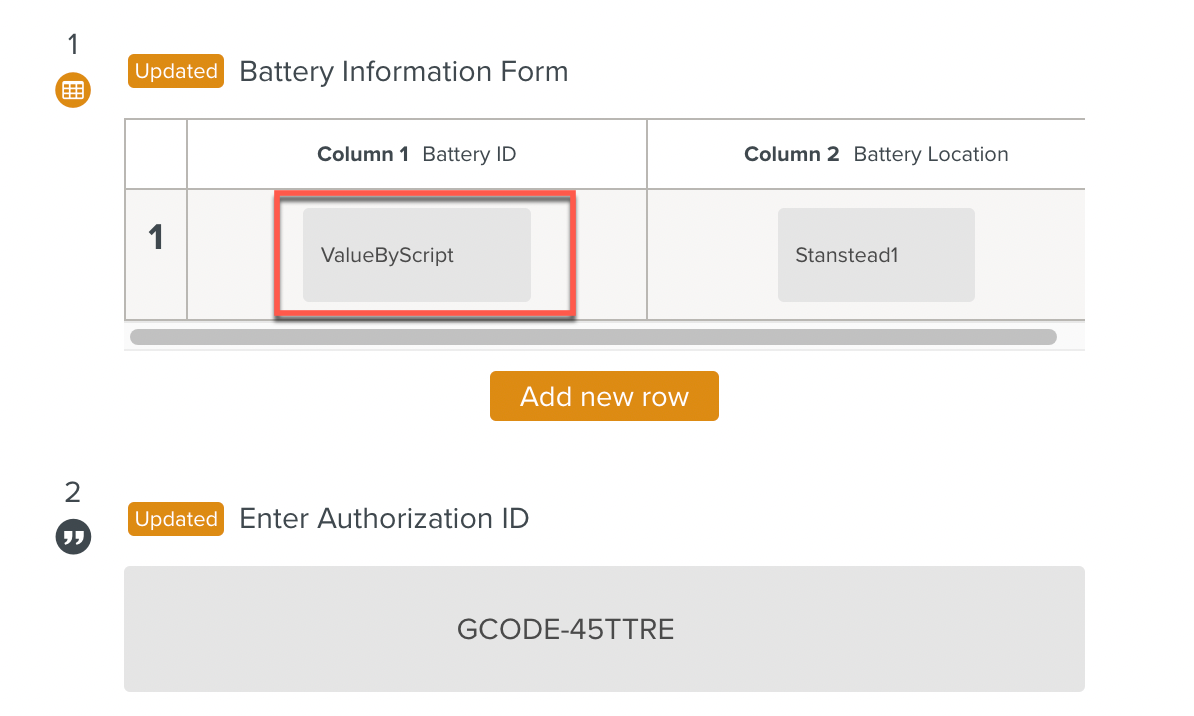The width and height of the screenshot is (1194, 716).
Task: Click the Battery ID header text
Action: [469, 154]
